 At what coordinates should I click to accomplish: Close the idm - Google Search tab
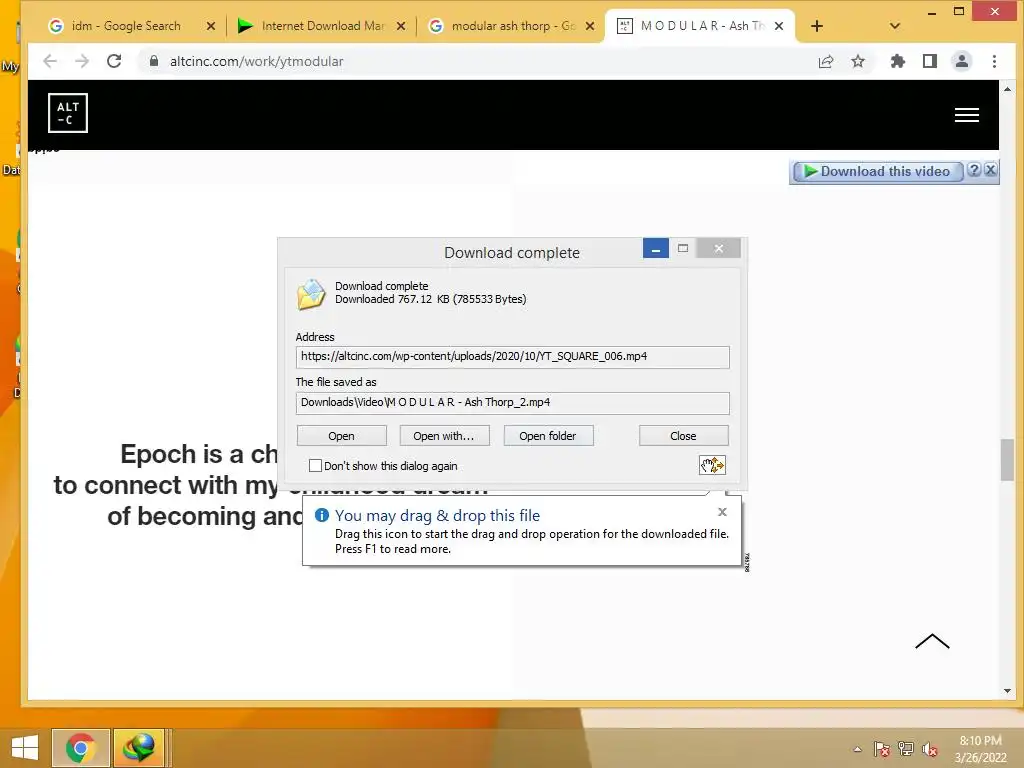(211, 26)
